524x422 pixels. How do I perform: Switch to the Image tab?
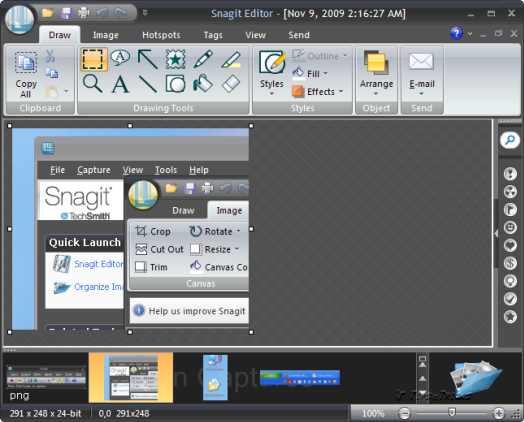106,35
